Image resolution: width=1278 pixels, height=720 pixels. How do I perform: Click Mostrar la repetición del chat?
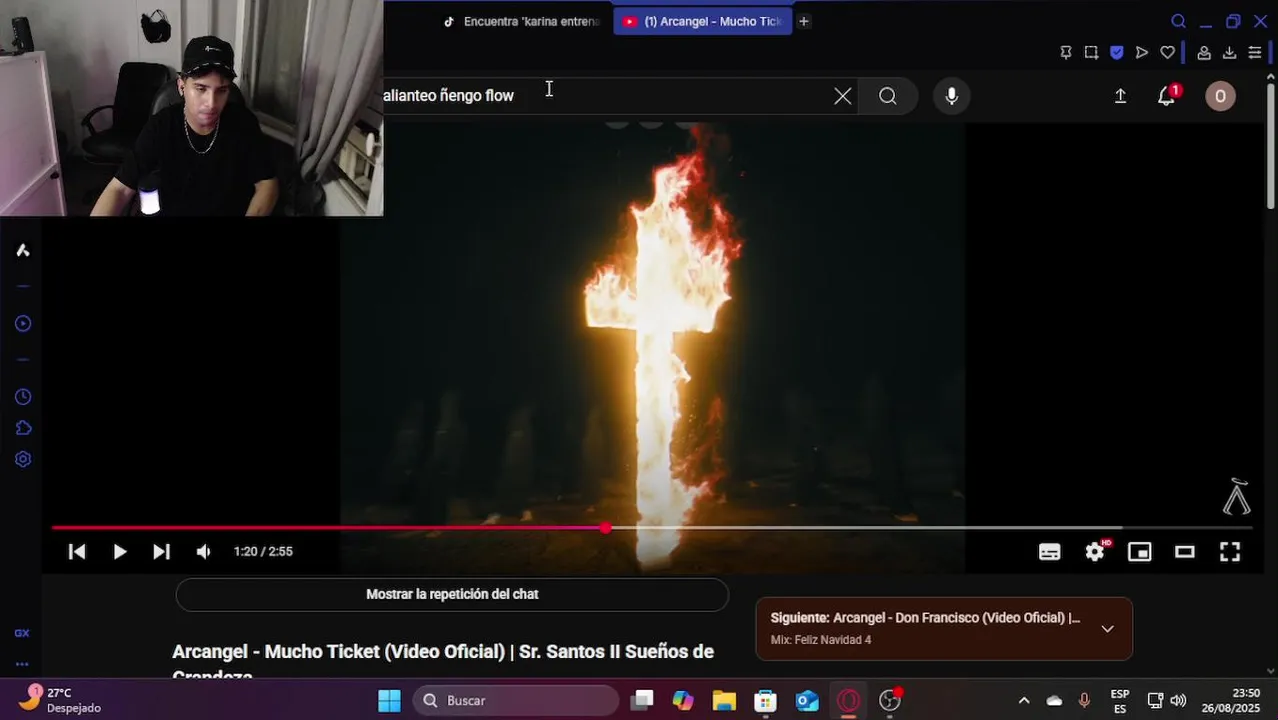(x=452, y=594)
